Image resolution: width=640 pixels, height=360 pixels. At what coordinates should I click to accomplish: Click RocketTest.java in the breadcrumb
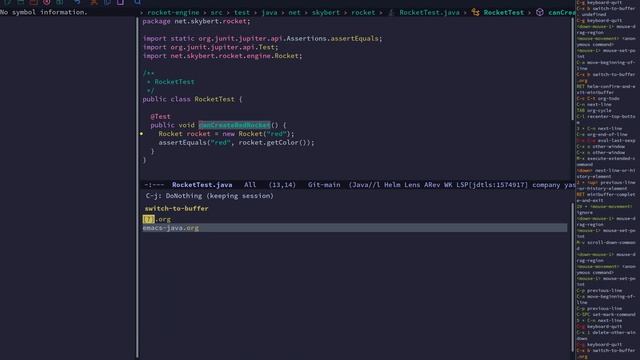coord(429,12)
